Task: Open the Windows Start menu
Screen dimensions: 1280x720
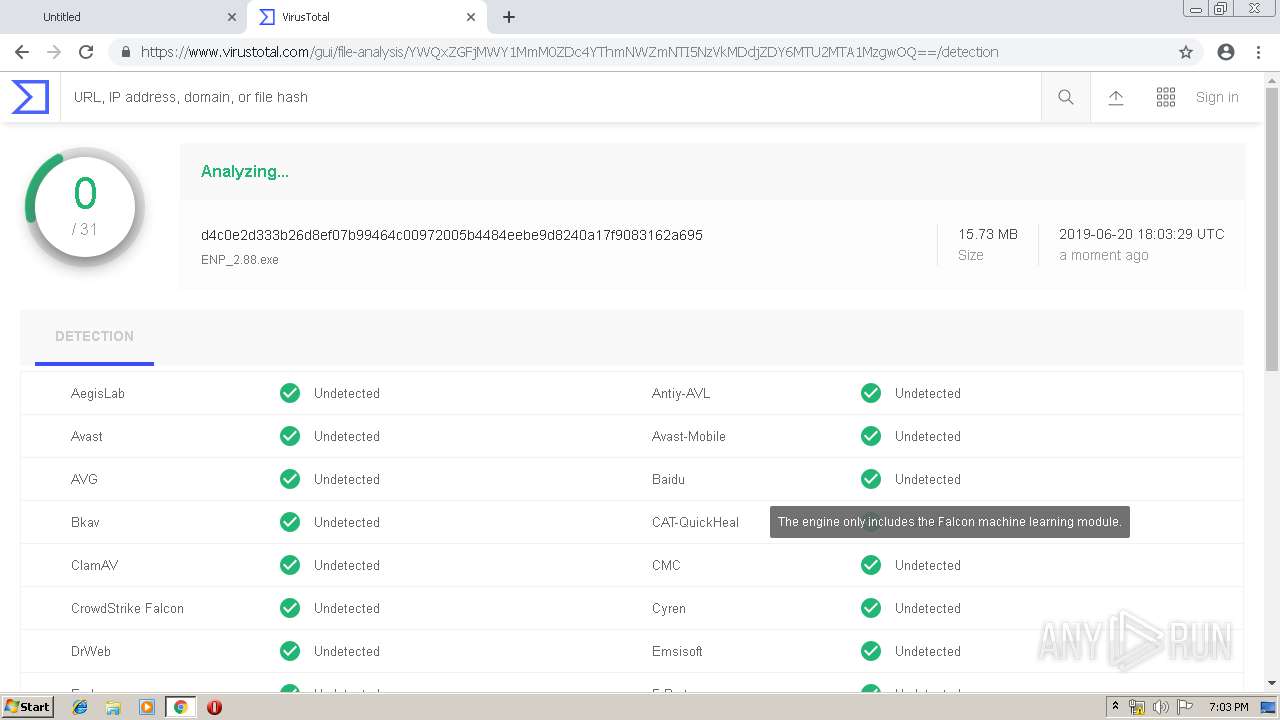Action: click(x=27, y=707)
